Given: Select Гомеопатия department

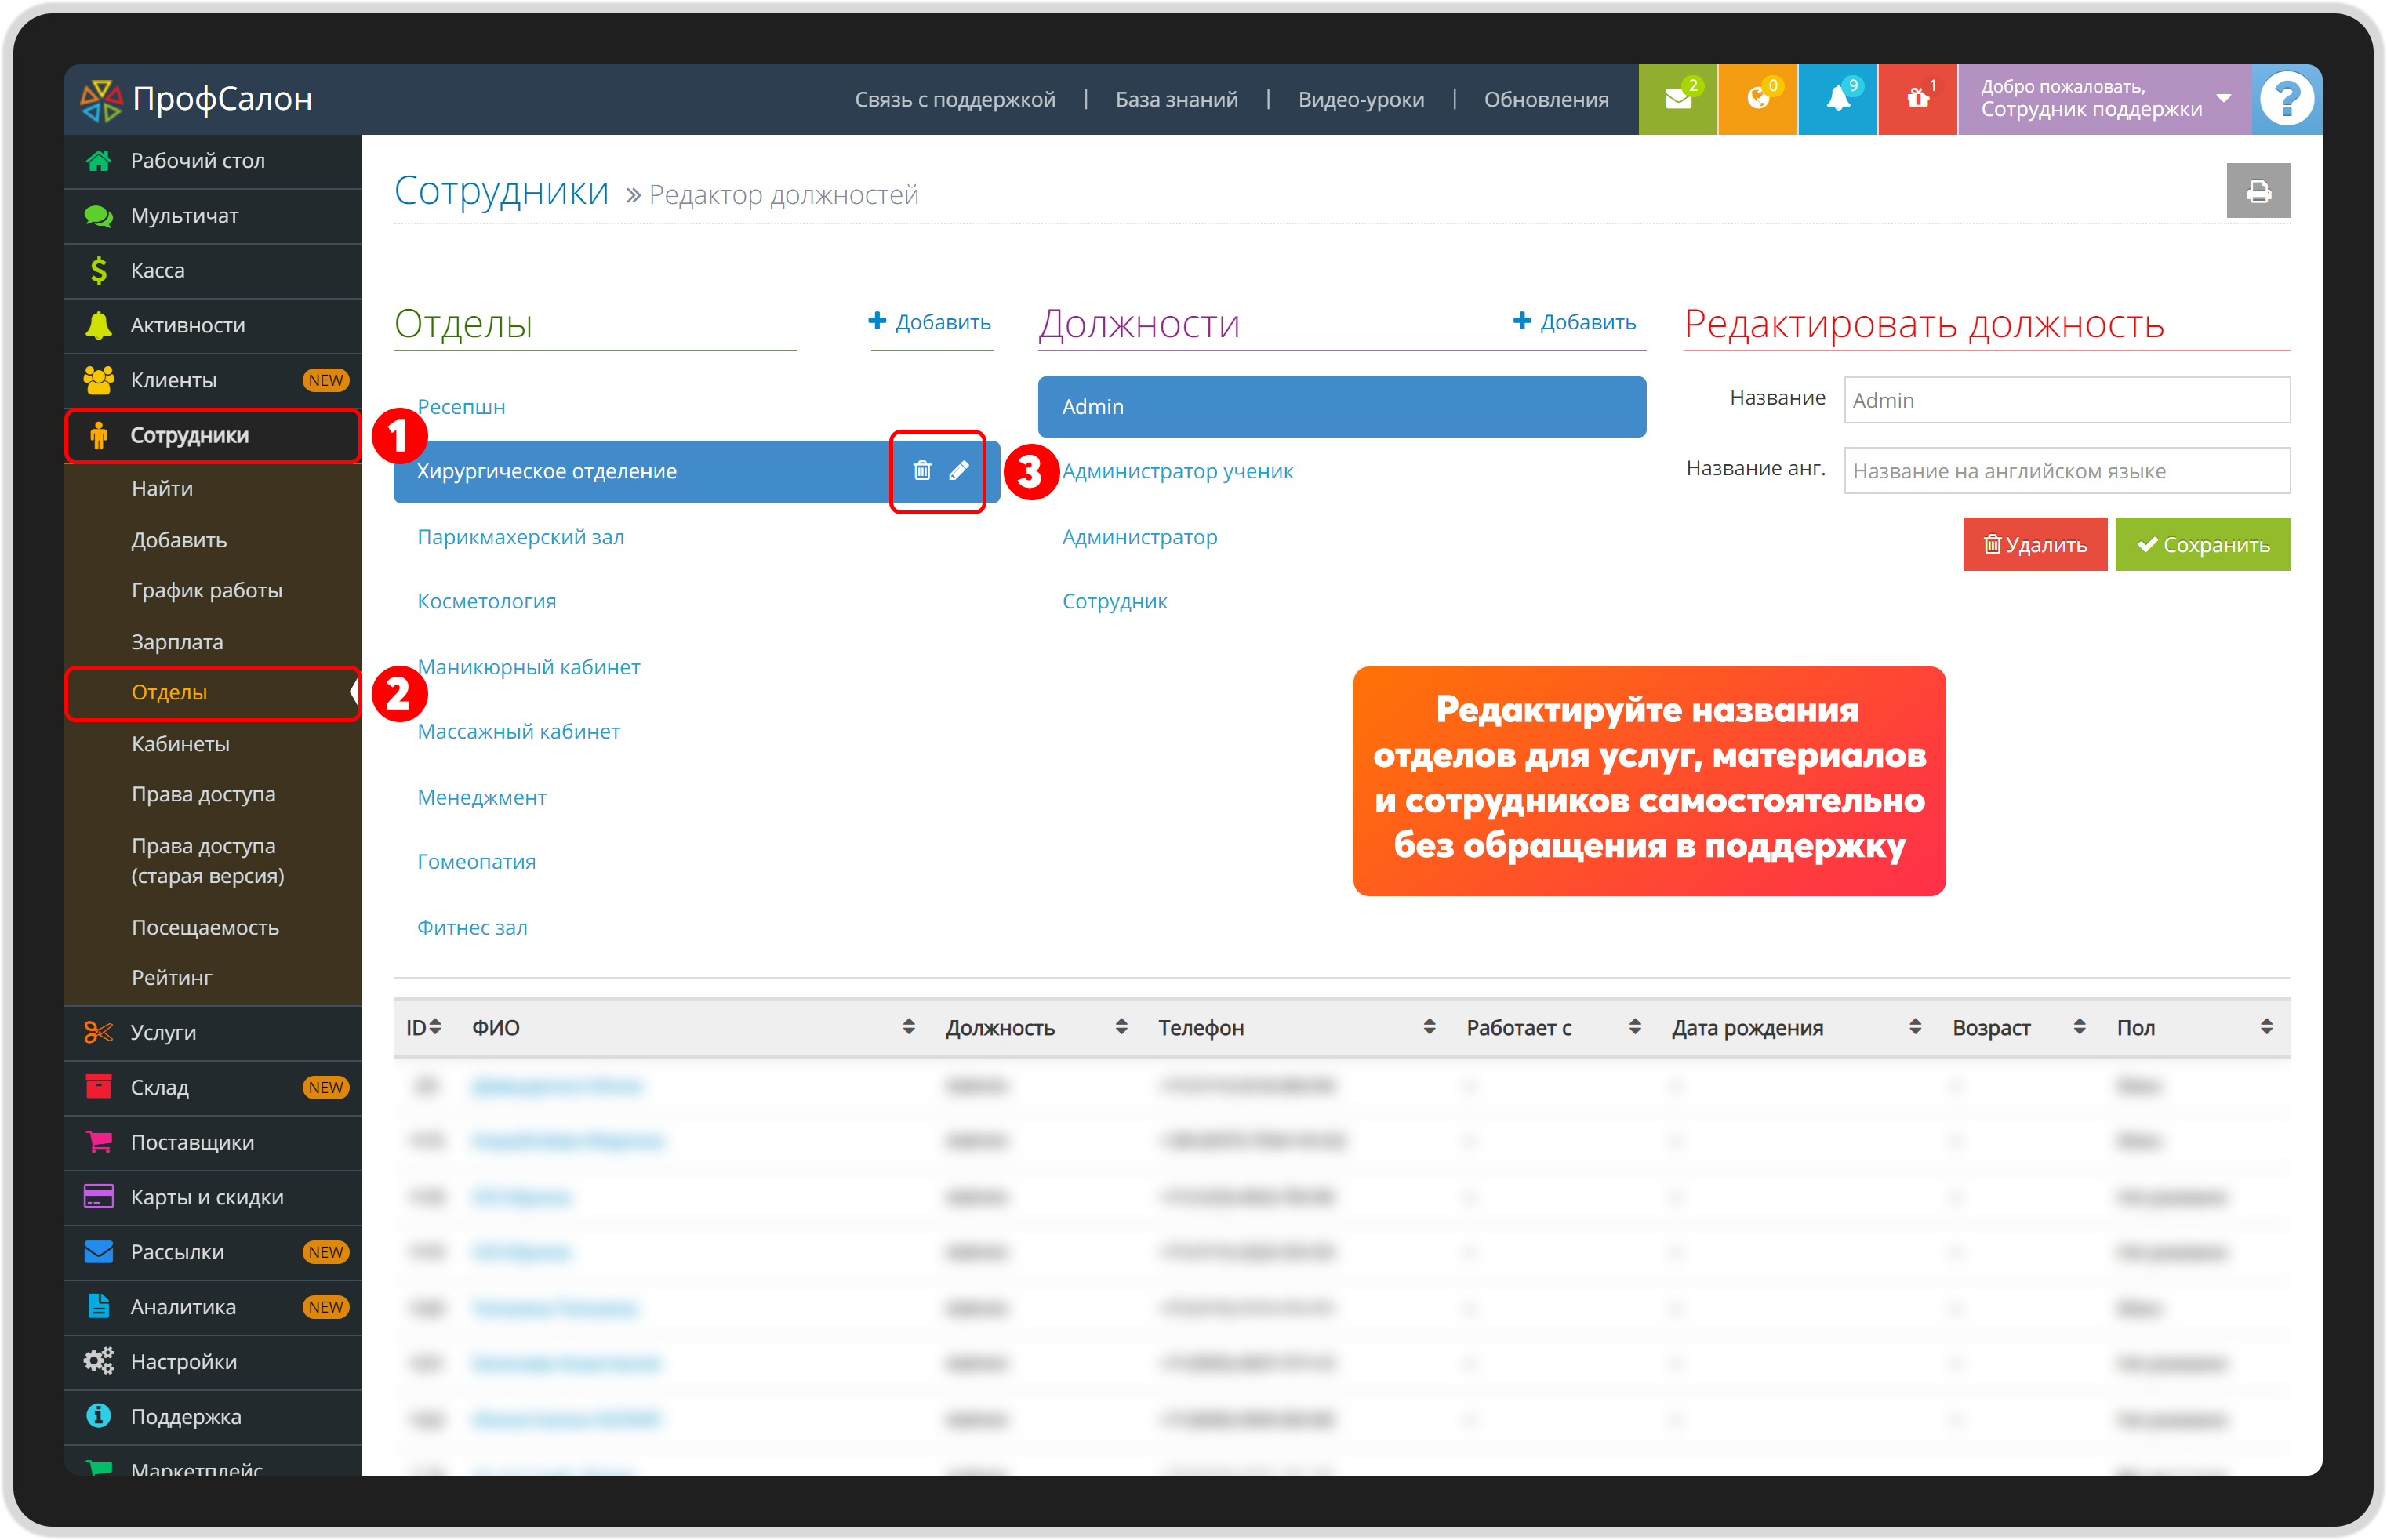Looking at the screenshot, I should 476,862.
